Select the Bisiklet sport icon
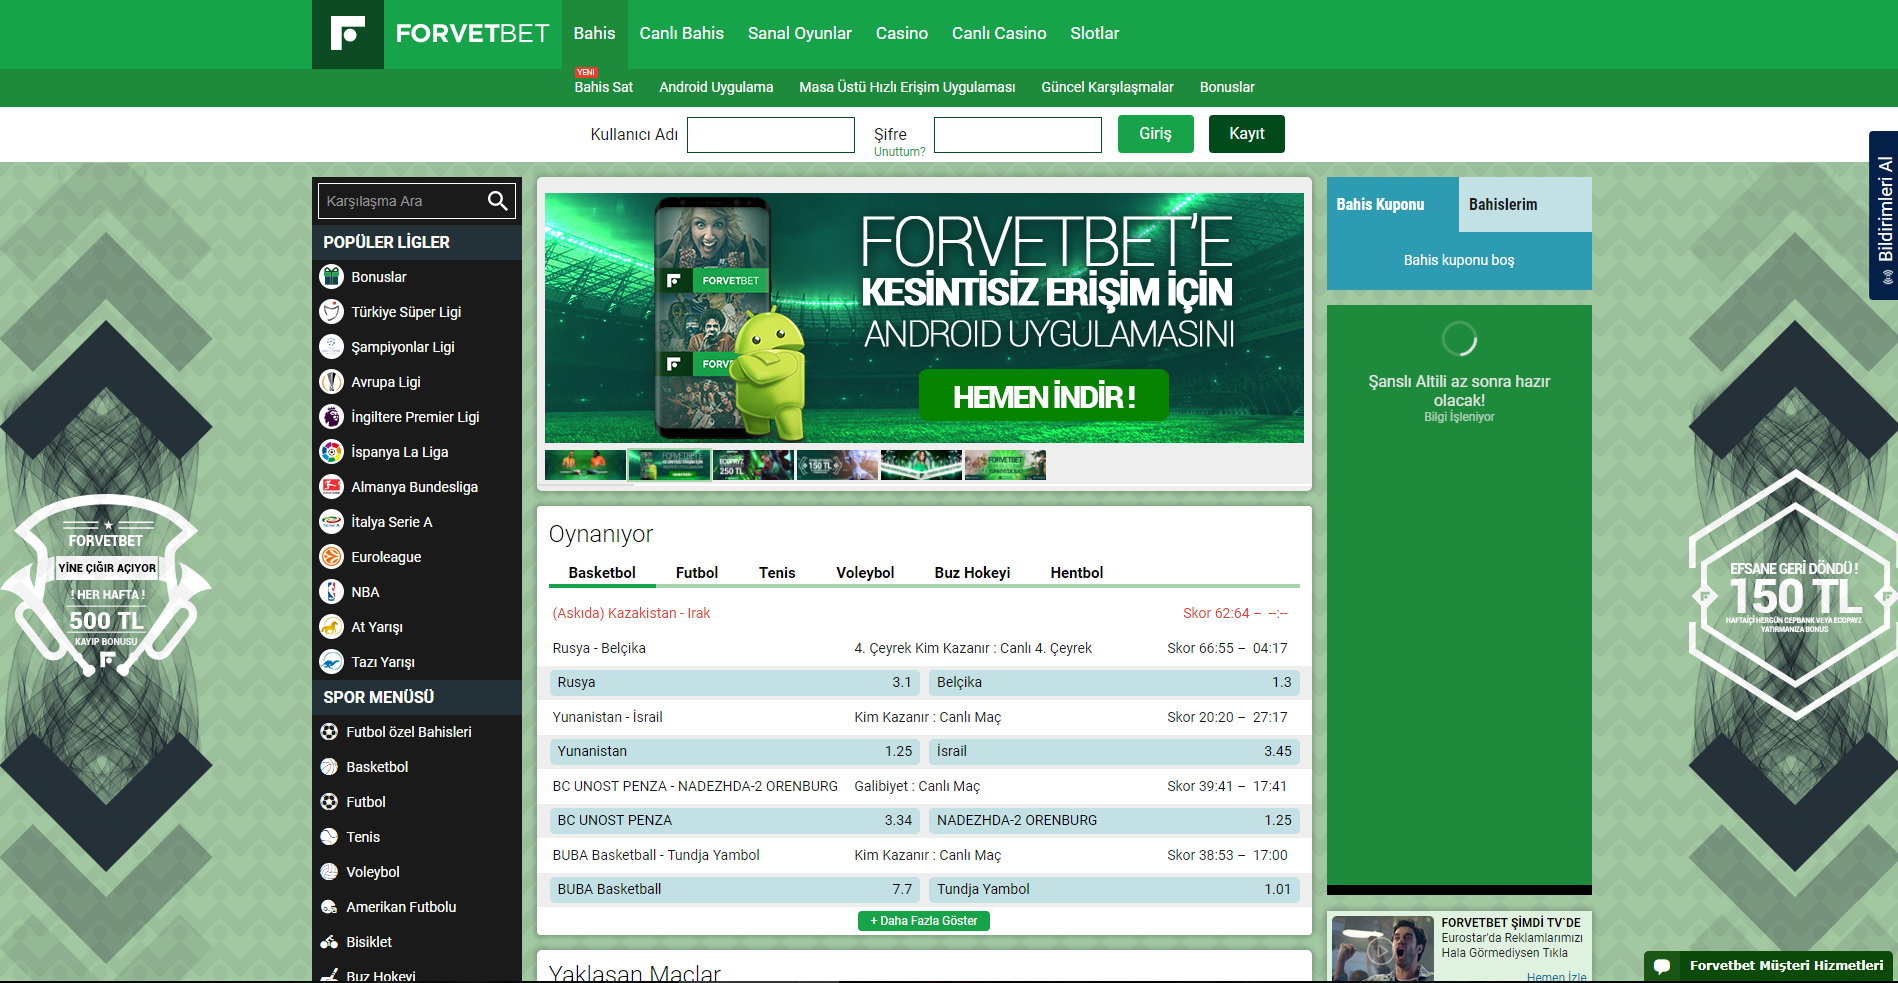The width and height of the screenshot is (1898, 983). pyautogui.click(x=329, y=942)
